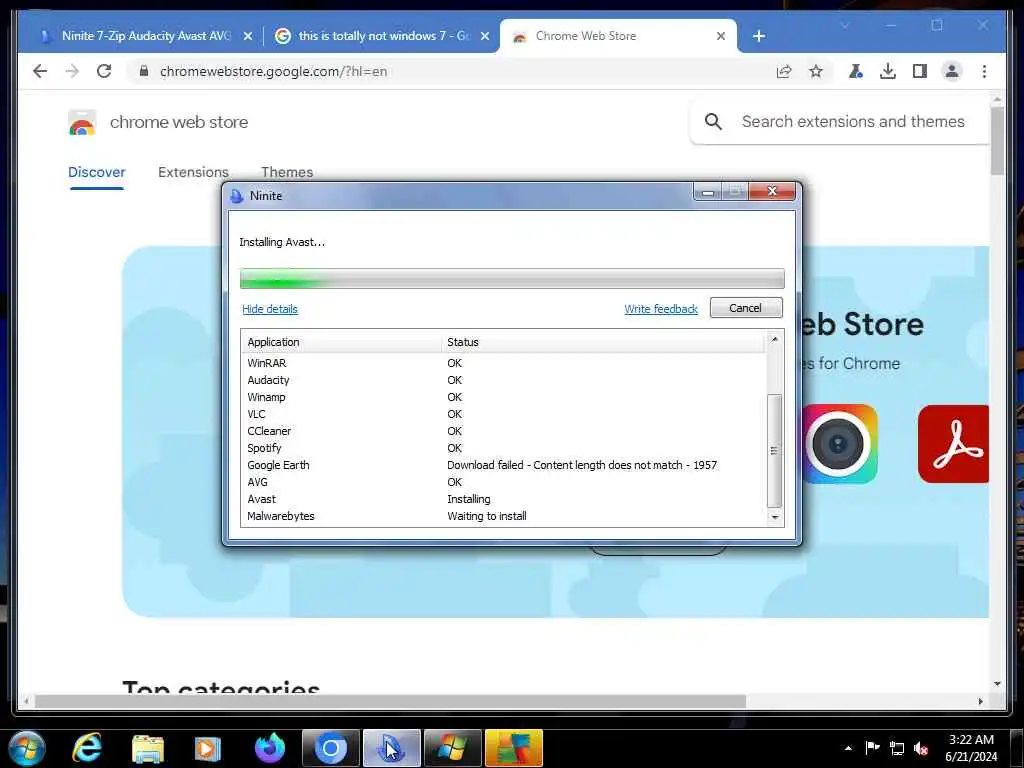Click the browser back arrow
The width and height of the screenshot is (1024, 768).
point(40,71)
